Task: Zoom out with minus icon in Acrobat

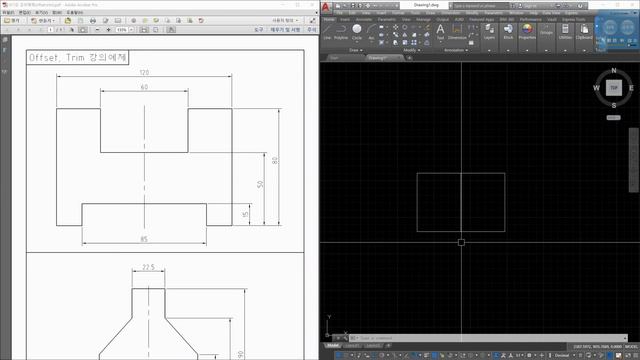Action: click(97, 30)
